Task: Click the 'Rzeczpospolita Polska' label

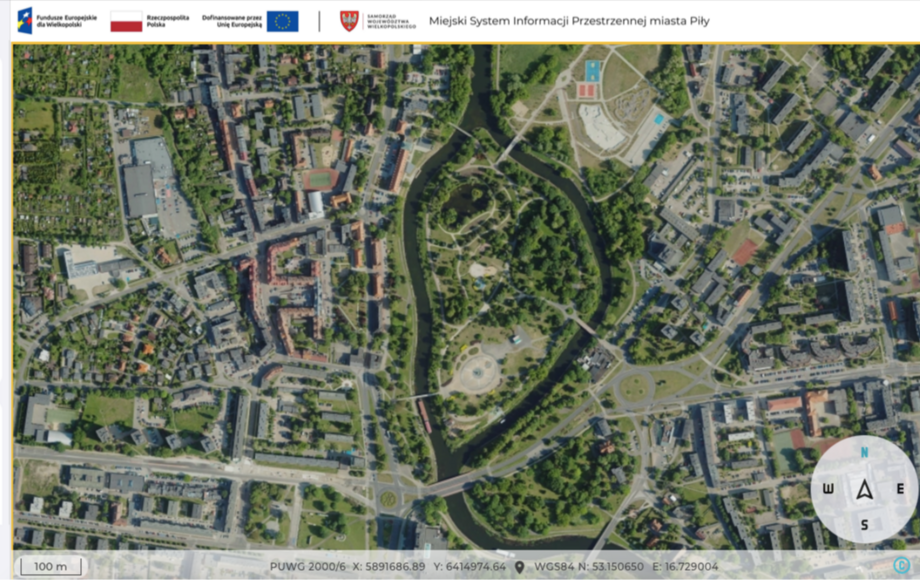Action: (168, 21)
